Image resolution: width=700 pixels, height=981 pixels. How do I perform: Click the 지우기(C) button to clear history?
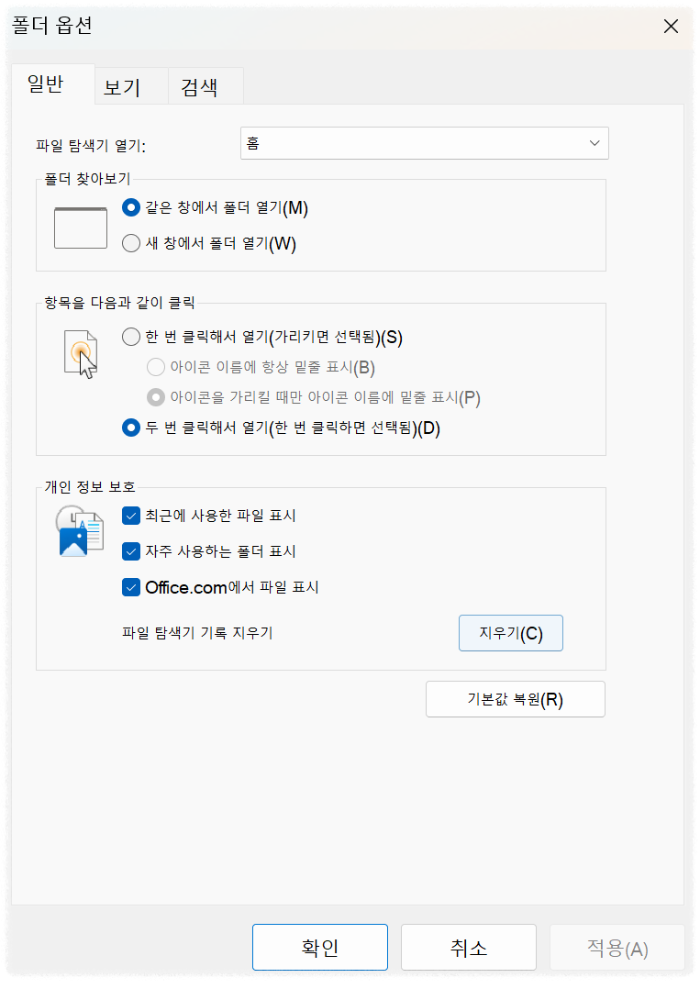(x=510, y=632)
